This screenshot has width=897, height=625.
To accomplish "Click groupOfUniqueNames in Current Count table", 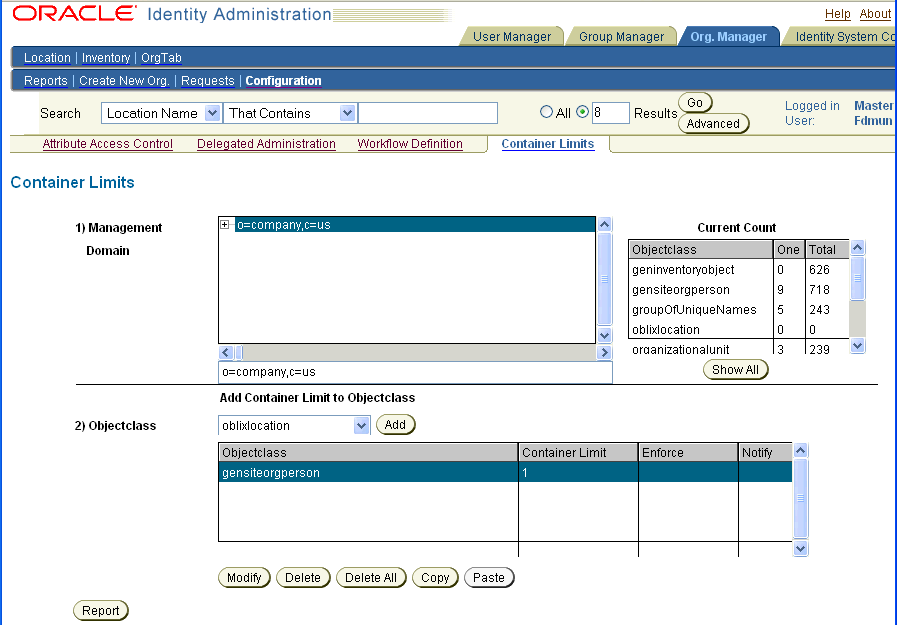I will click(694, 309).
